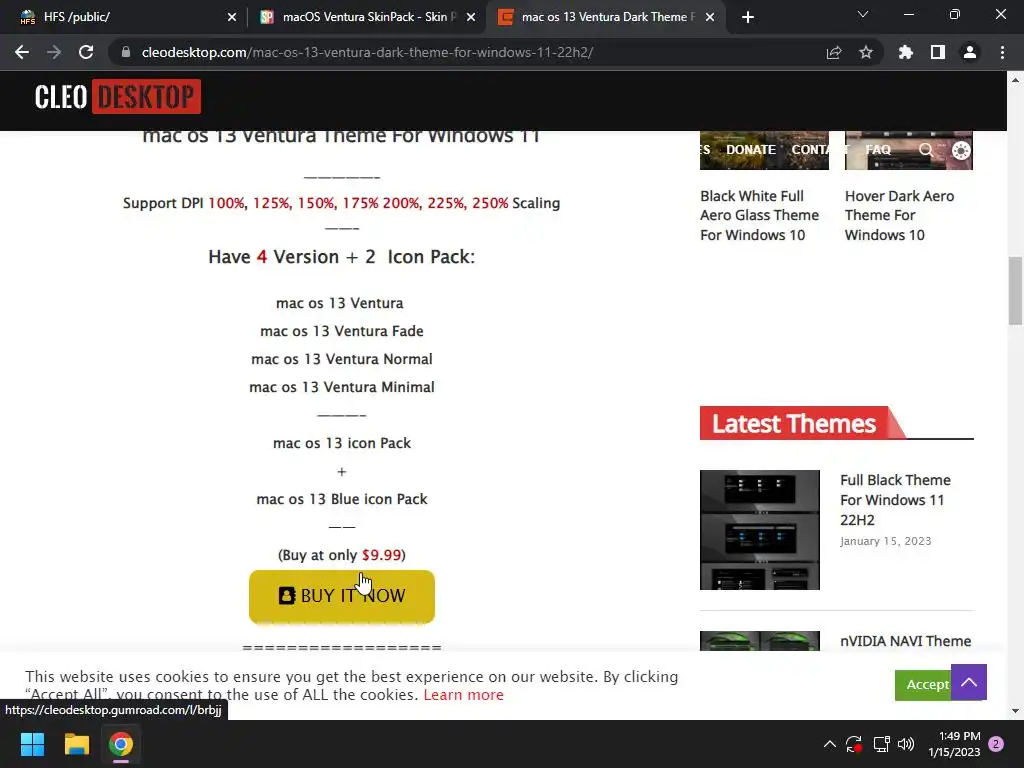This screenshot has width=1024, height=768.
Task: Open the Chrome profile icon
Action: tap(970, 52)
